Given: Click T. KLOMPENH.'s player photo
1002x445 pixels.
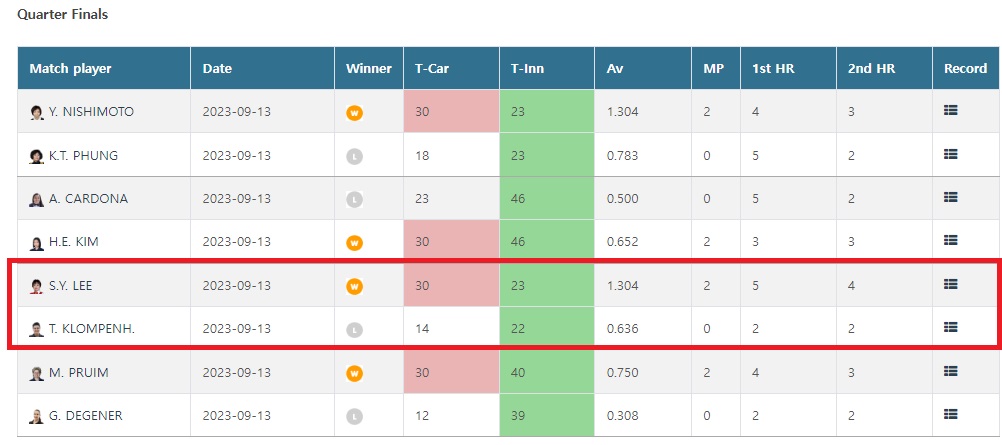Looking at the screenshot, I should [37, 330].
